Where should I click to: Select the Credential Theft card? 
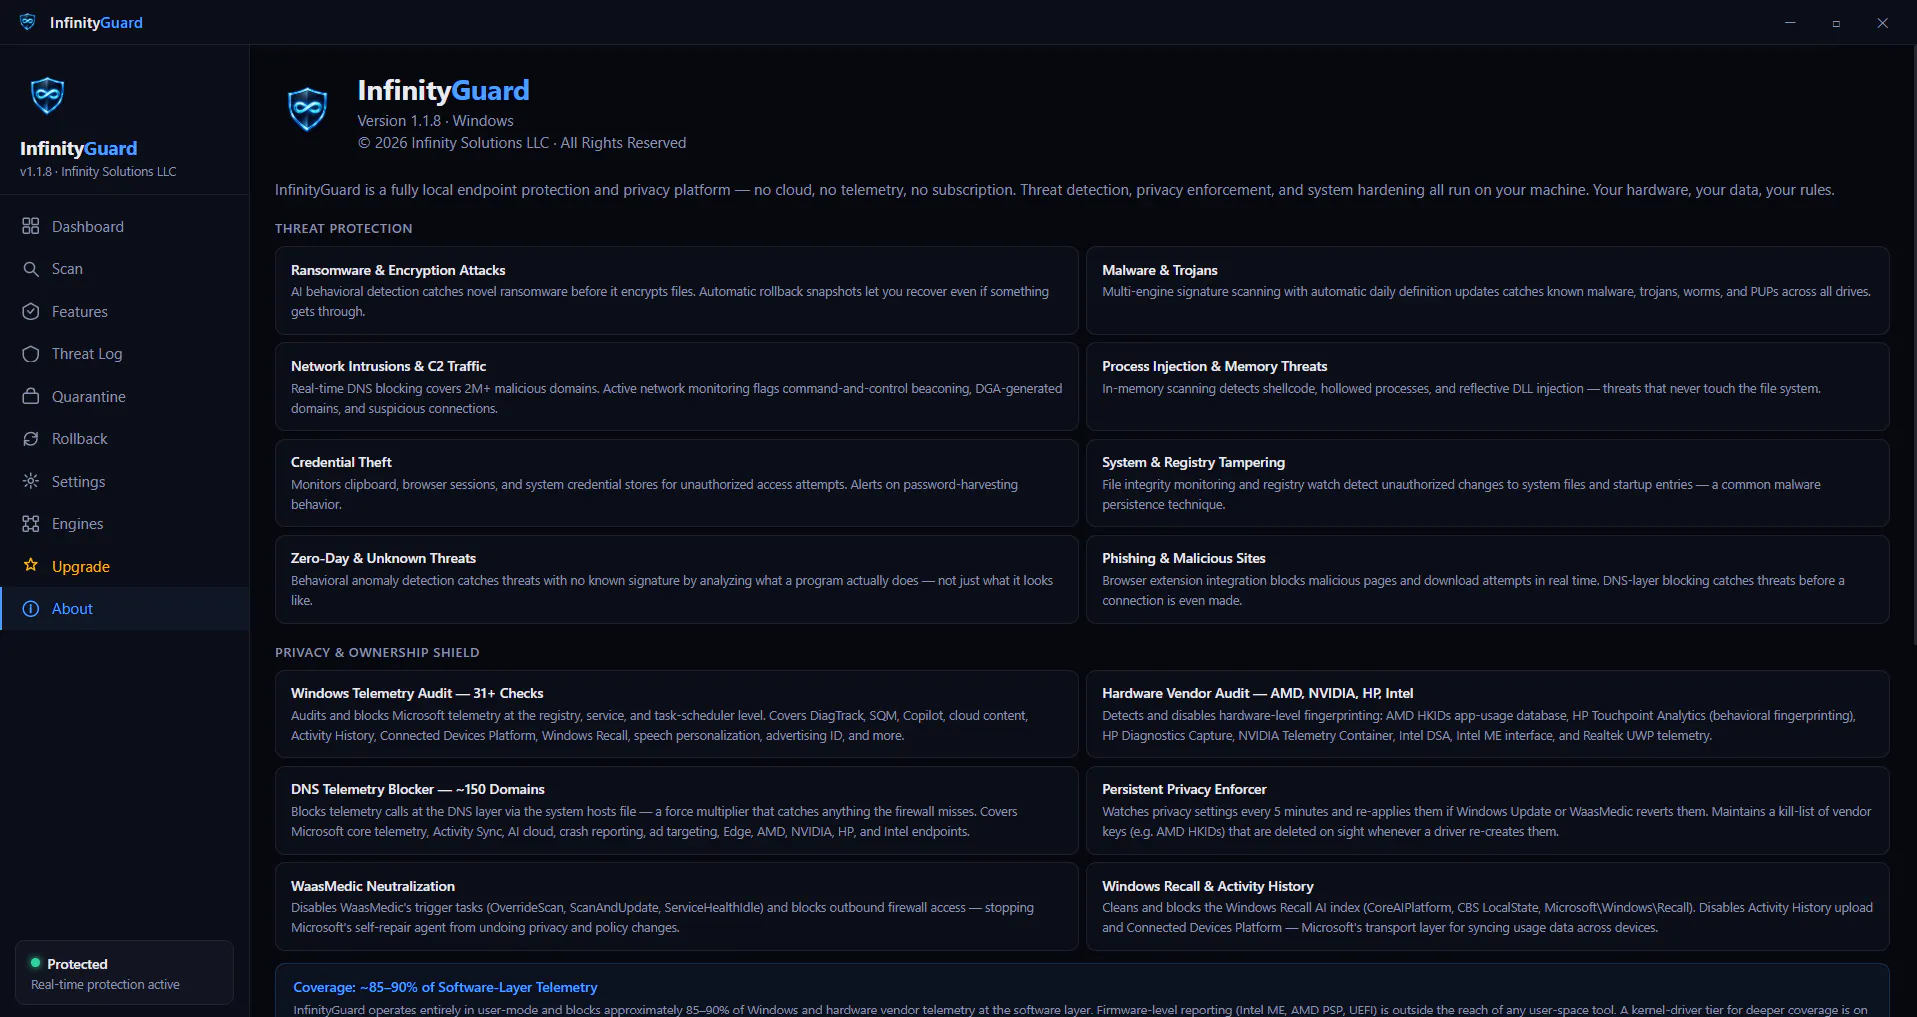pyautogui.click(x=676, y=482)
